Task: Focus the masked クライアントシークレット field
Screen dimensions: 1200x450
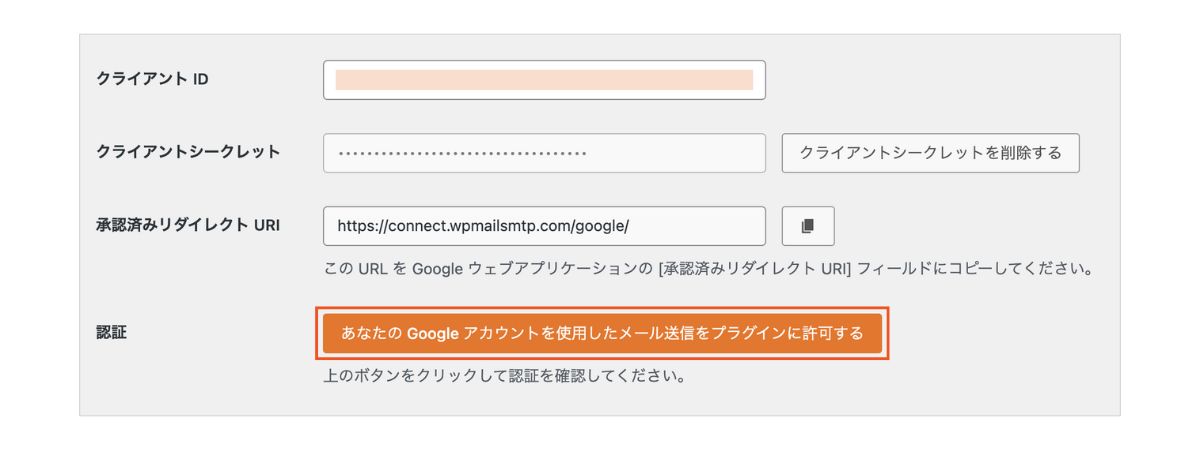Action: point(544,153)
